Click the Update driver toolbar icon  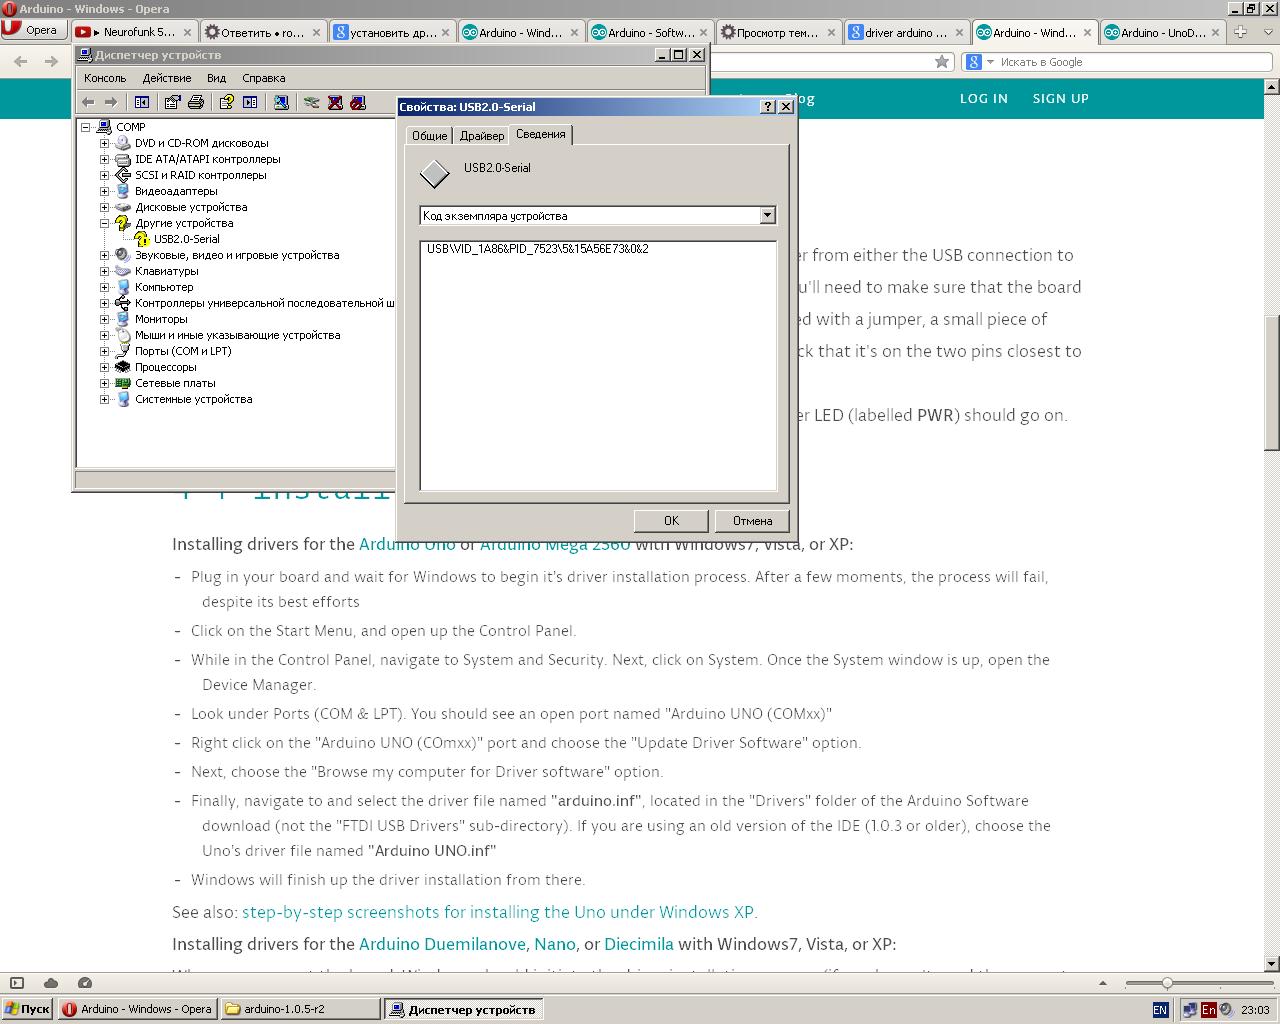pos(311,102)
